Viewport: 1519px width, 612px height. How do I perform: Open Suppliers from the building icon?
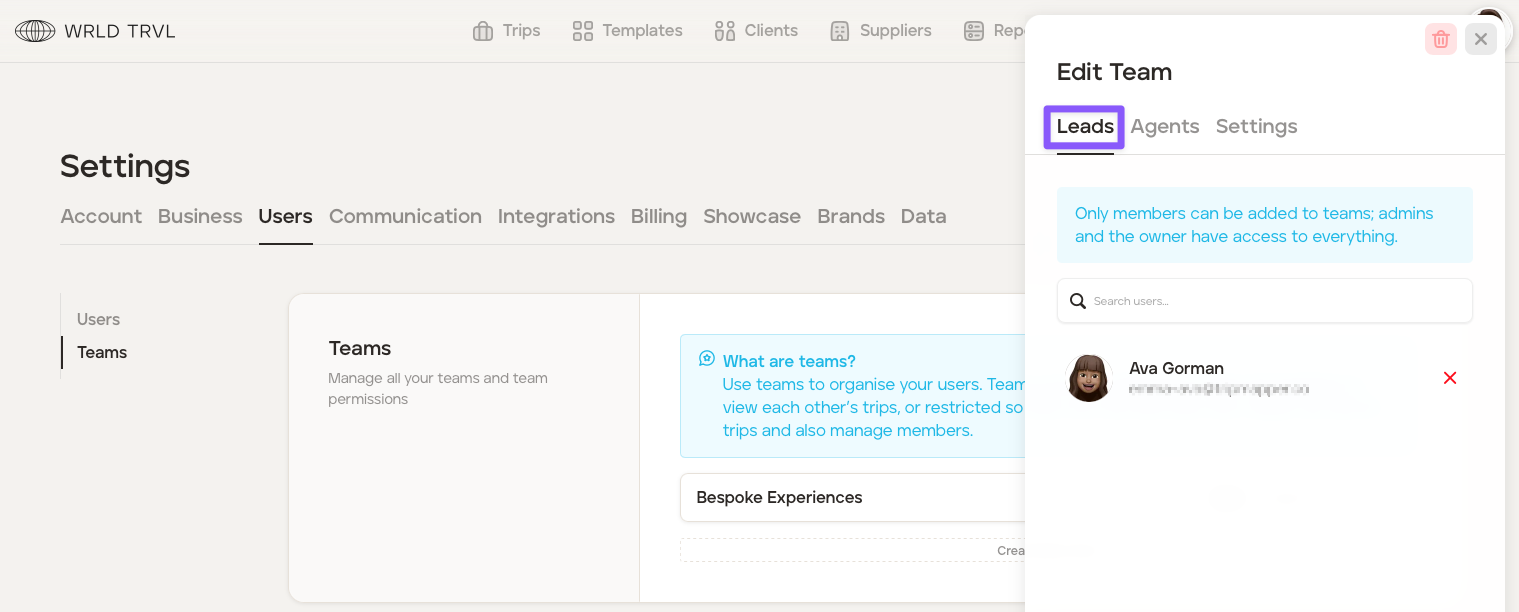(x=840, y=31)
